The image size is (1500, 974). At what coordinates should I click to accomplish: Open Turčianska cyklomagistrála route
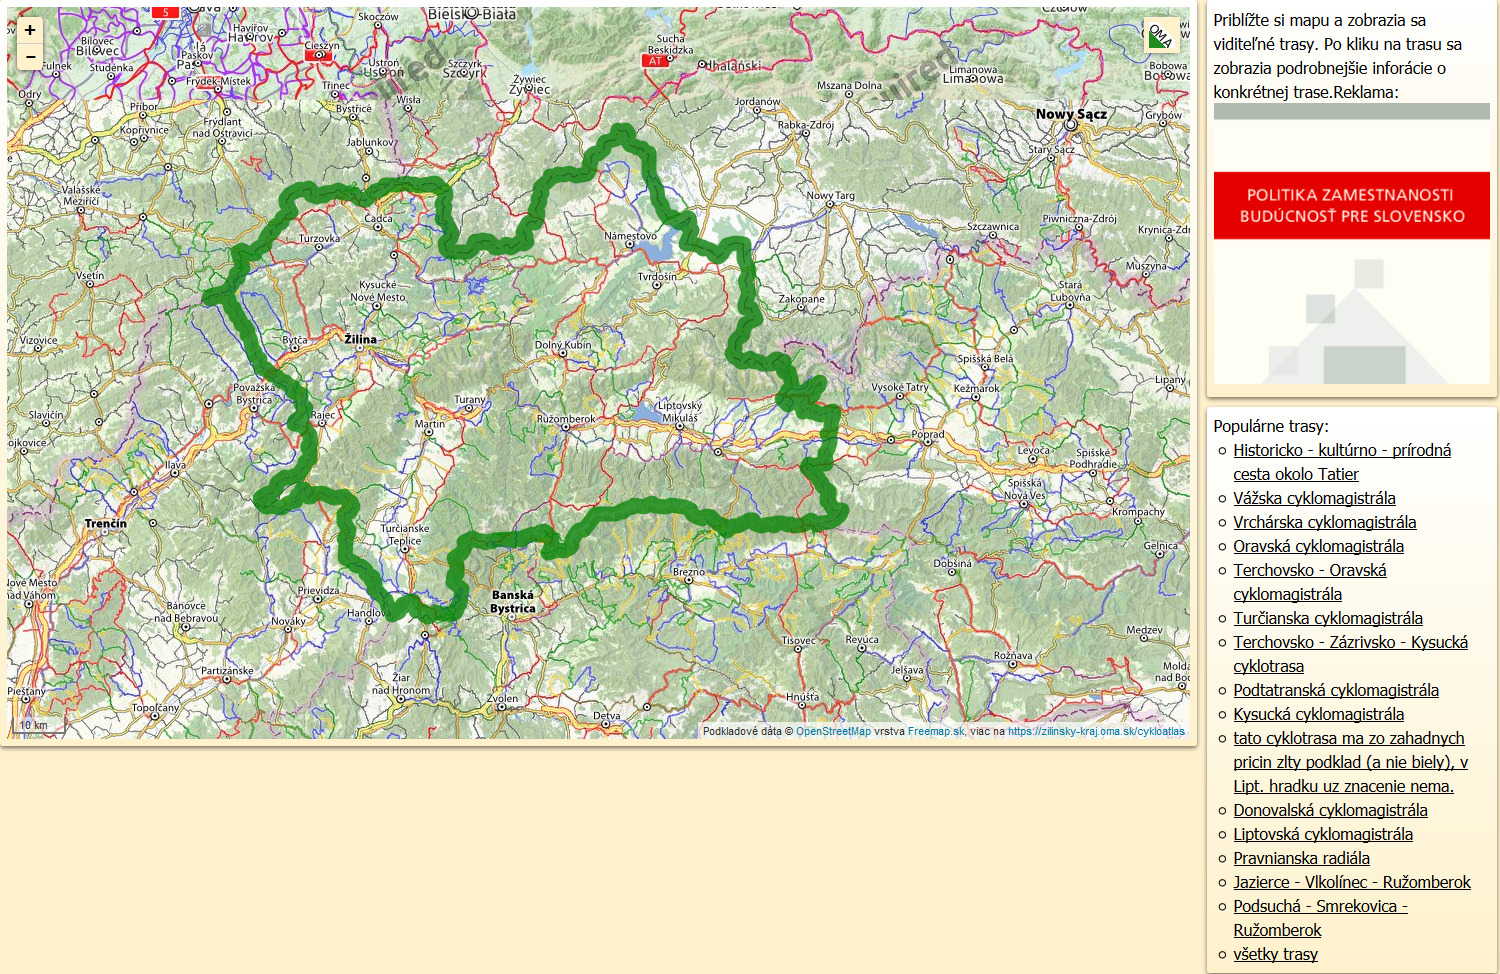(1327, 618)
